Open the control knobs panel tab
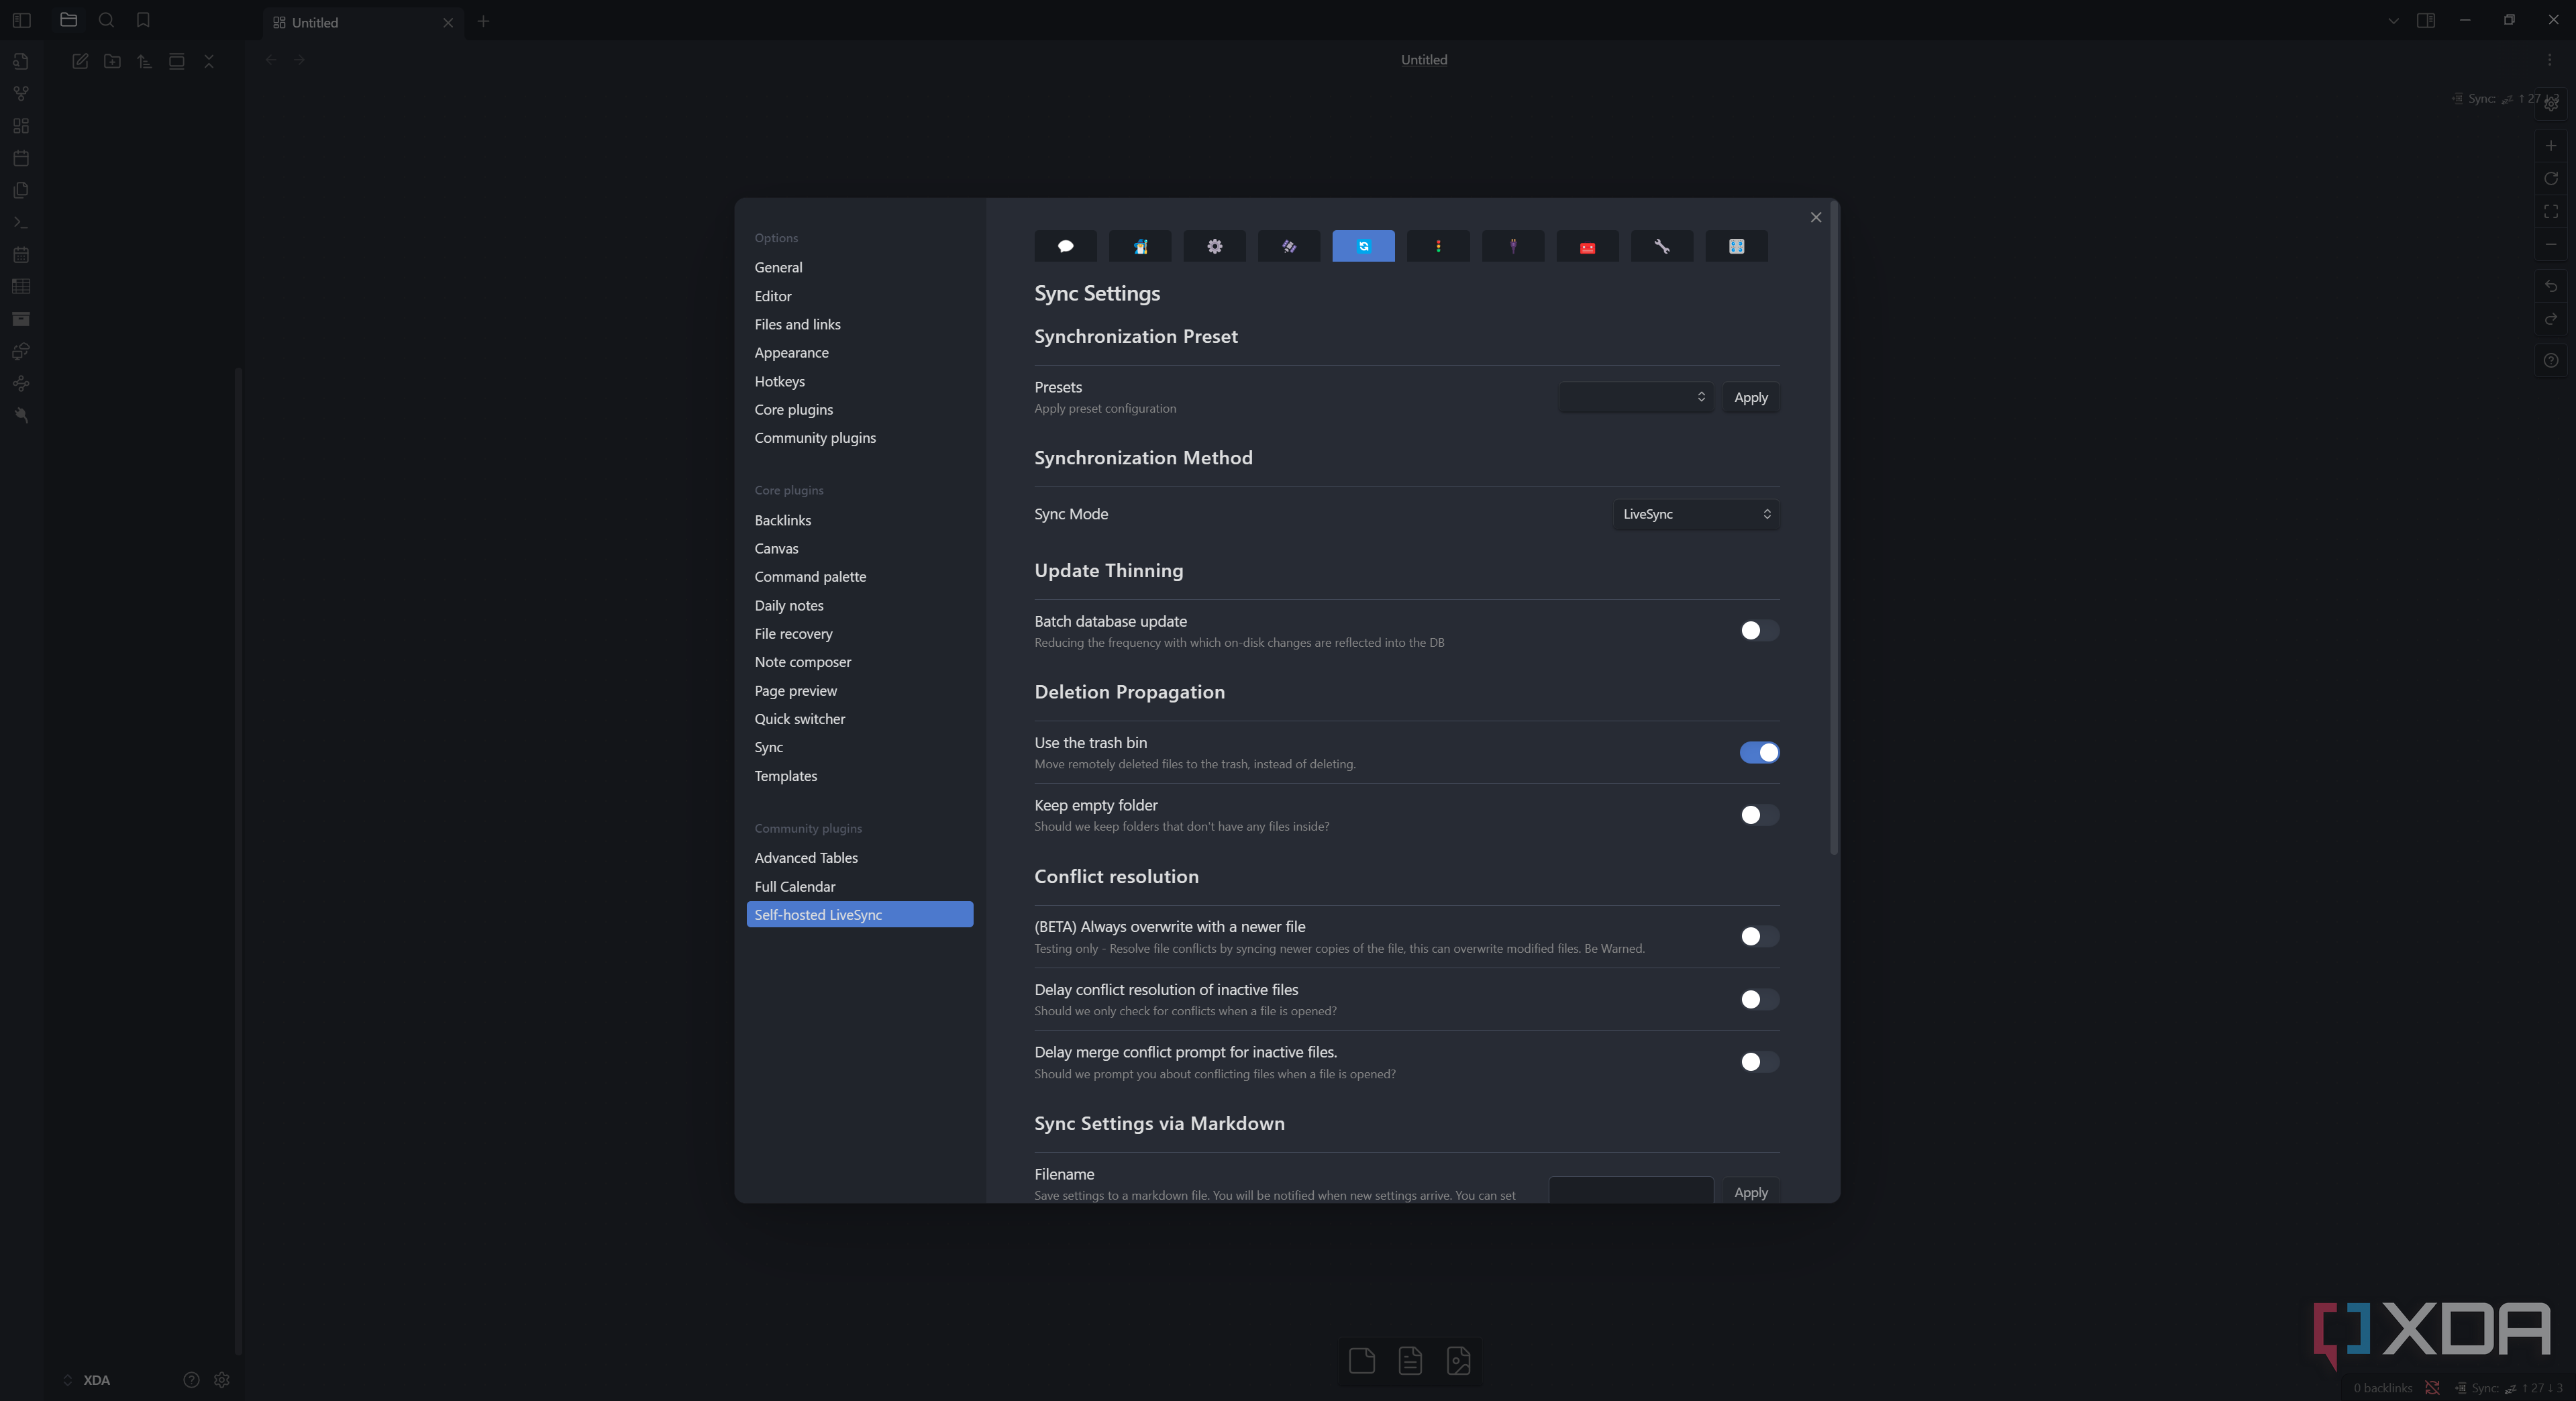2576x1401 pixels. [1736, 246]
